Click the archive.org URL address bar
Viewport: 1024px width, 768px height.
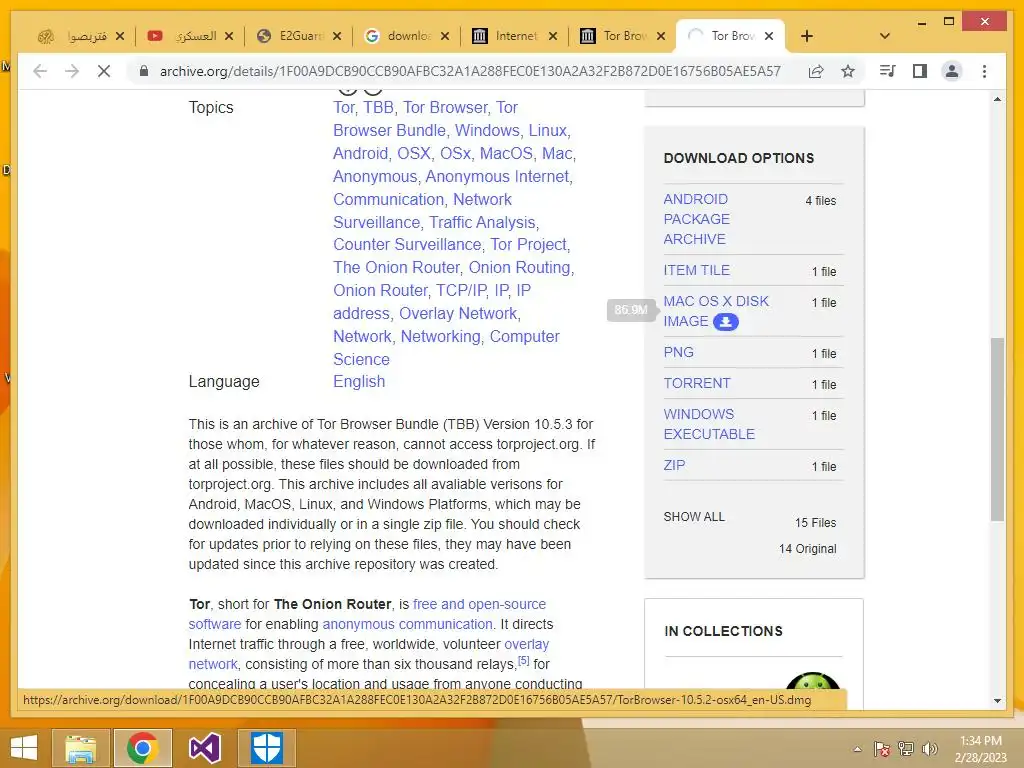[x=470, y=71]
